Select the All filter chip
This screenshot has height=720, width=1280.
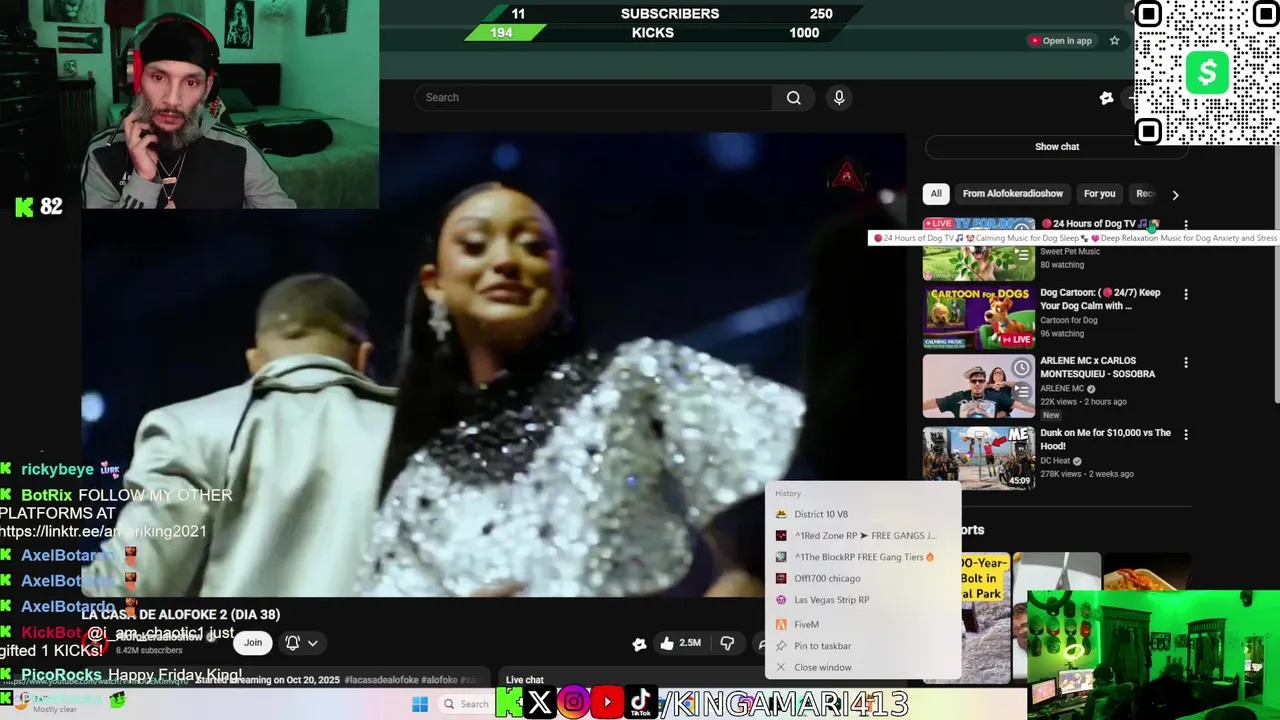pyautogui.click(x=936, y=193)
